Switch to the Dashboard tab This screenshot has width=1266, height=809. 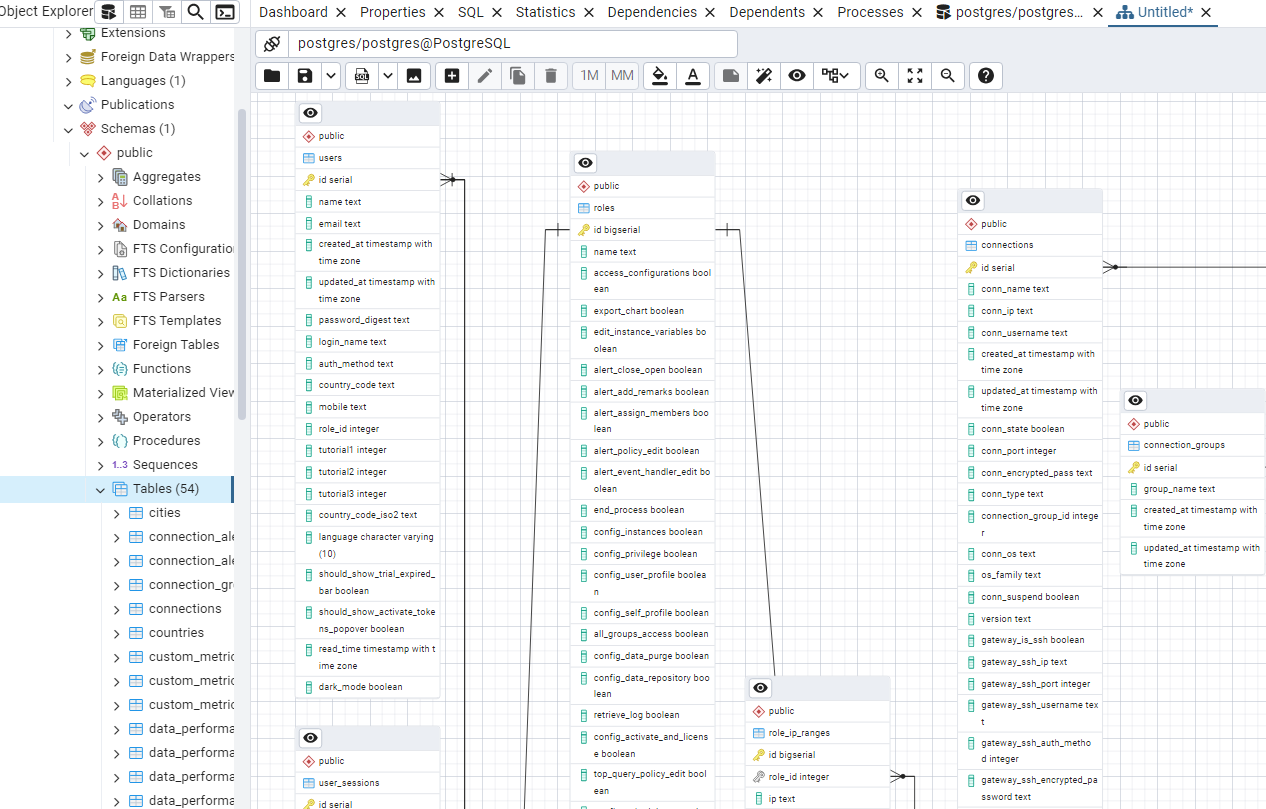click(x=293, y=12)
